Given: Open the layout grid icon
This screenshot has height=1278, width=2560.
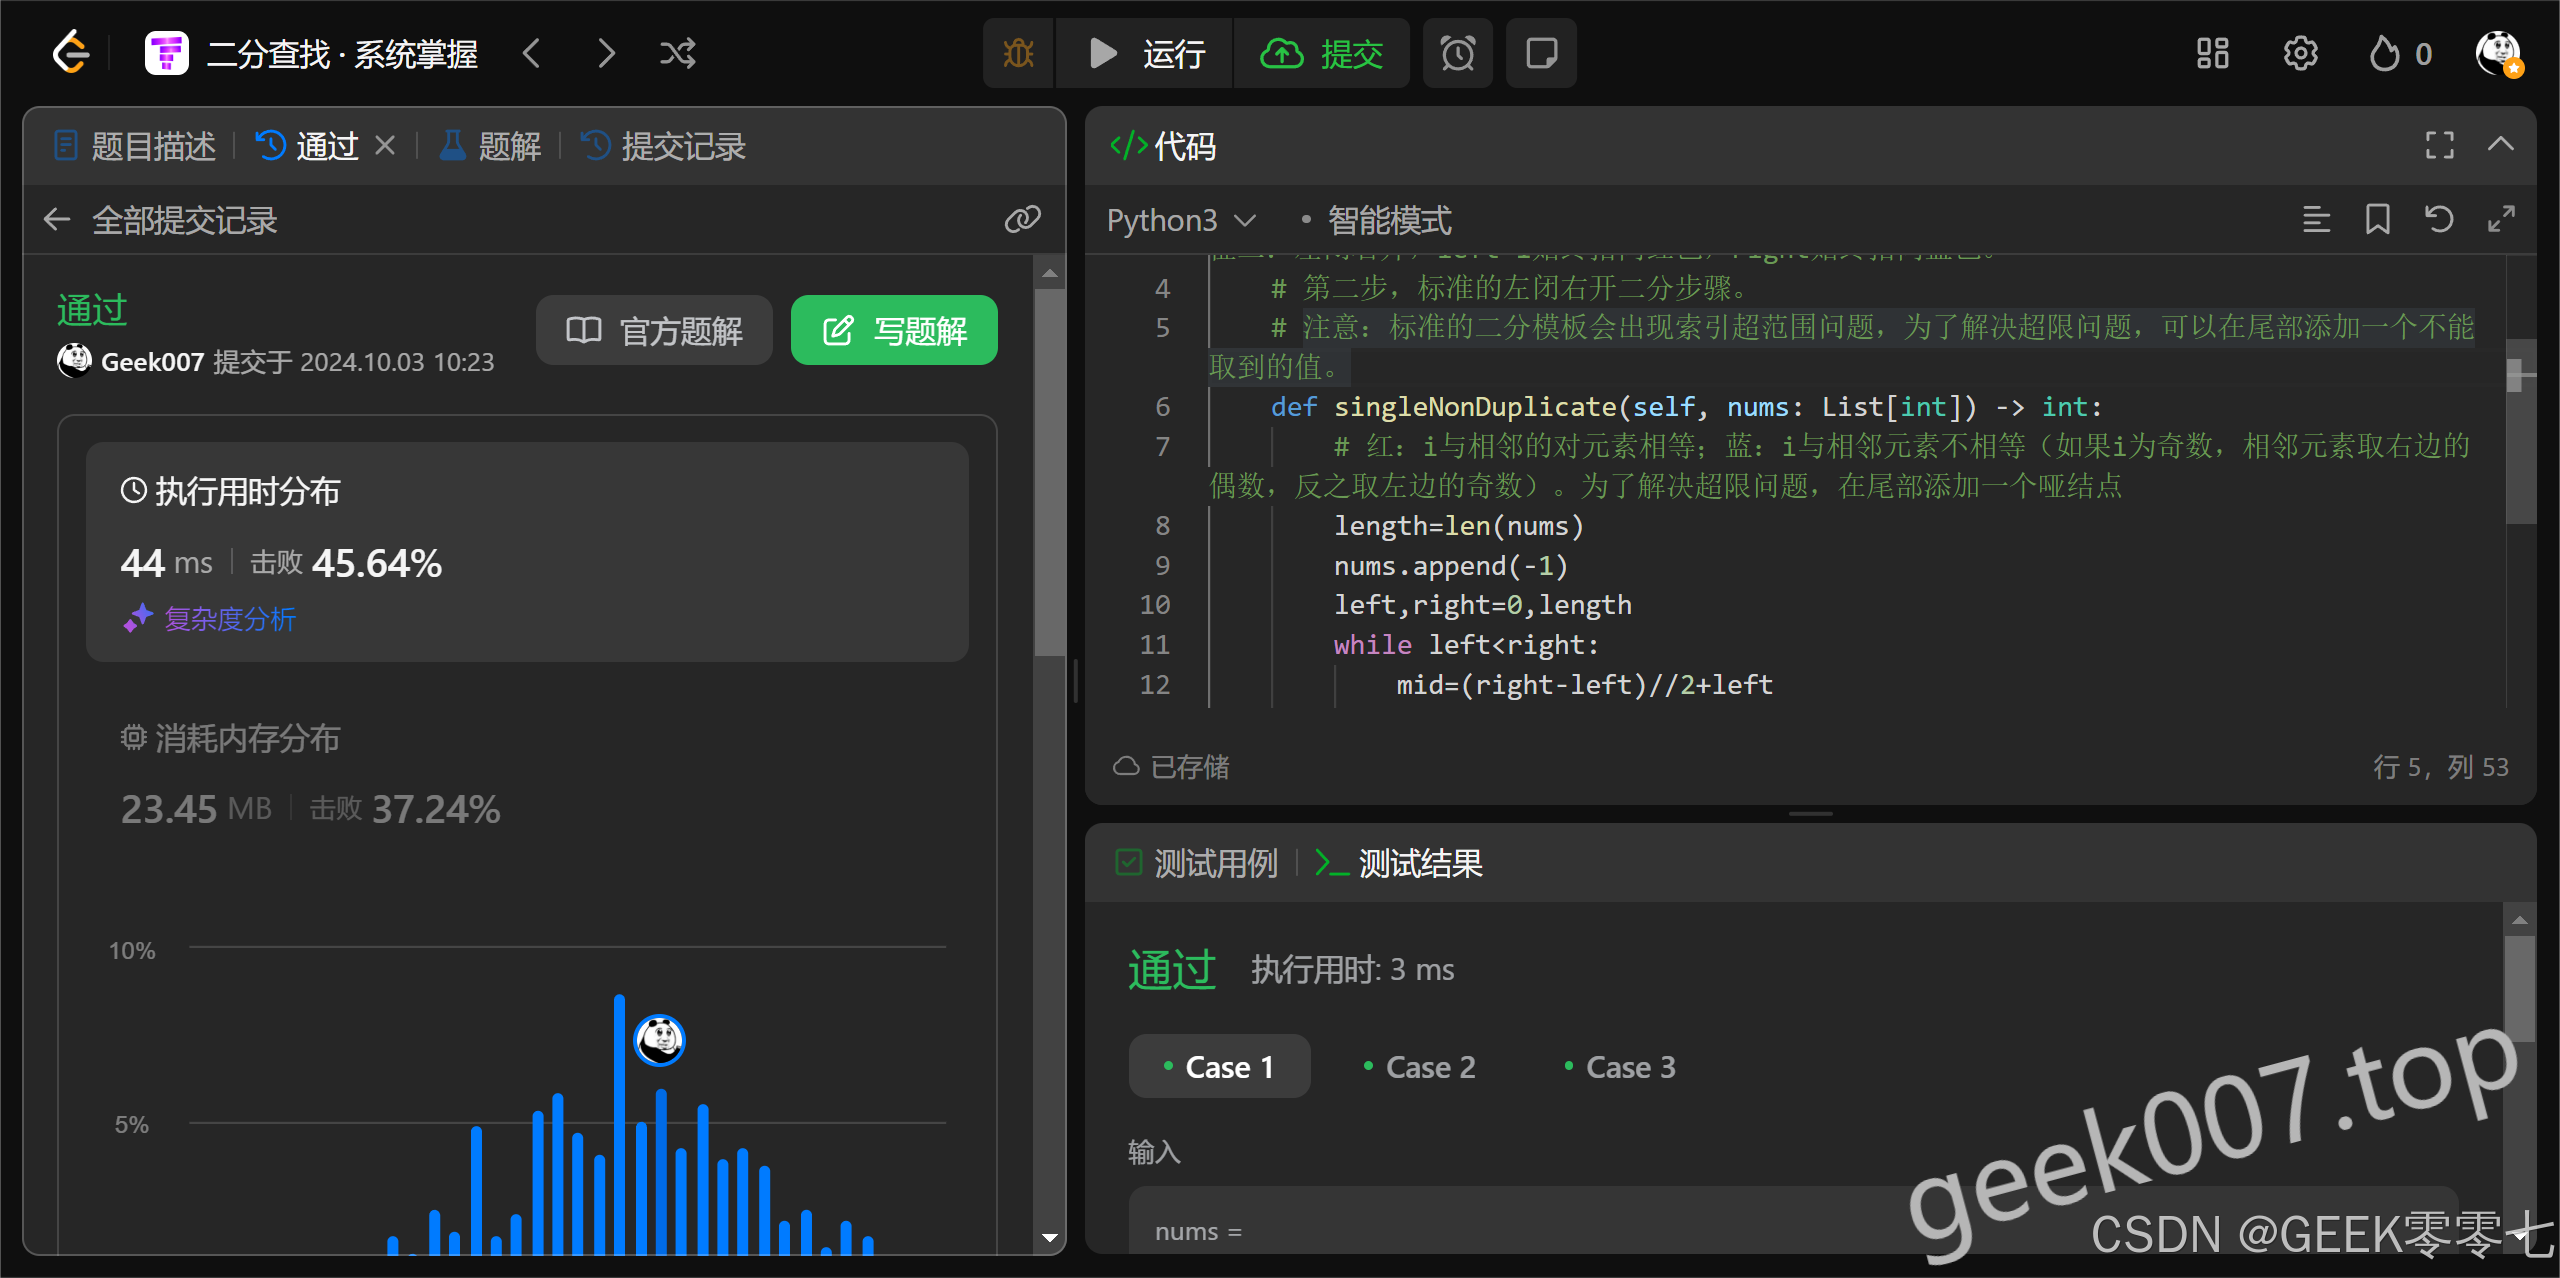Looking at the screenshot, I should [2212, 53].
